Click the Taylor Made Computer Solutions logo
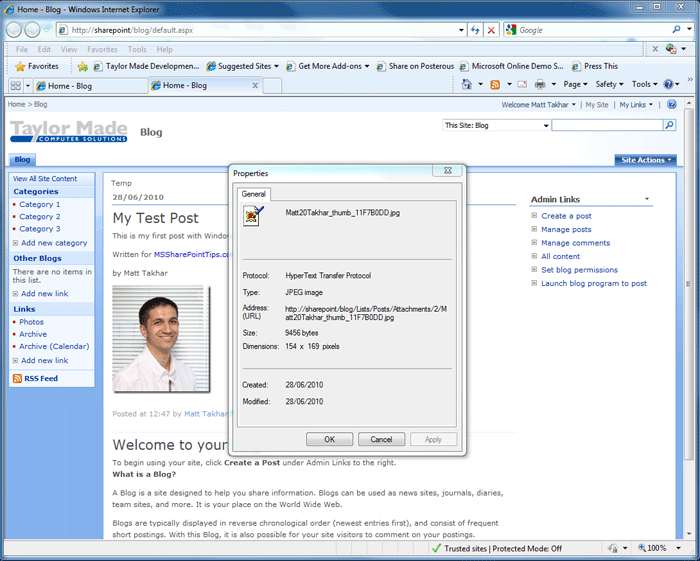The height and width of the screenshot is (561, 700). pyautogui.click(x=69, y=132)
